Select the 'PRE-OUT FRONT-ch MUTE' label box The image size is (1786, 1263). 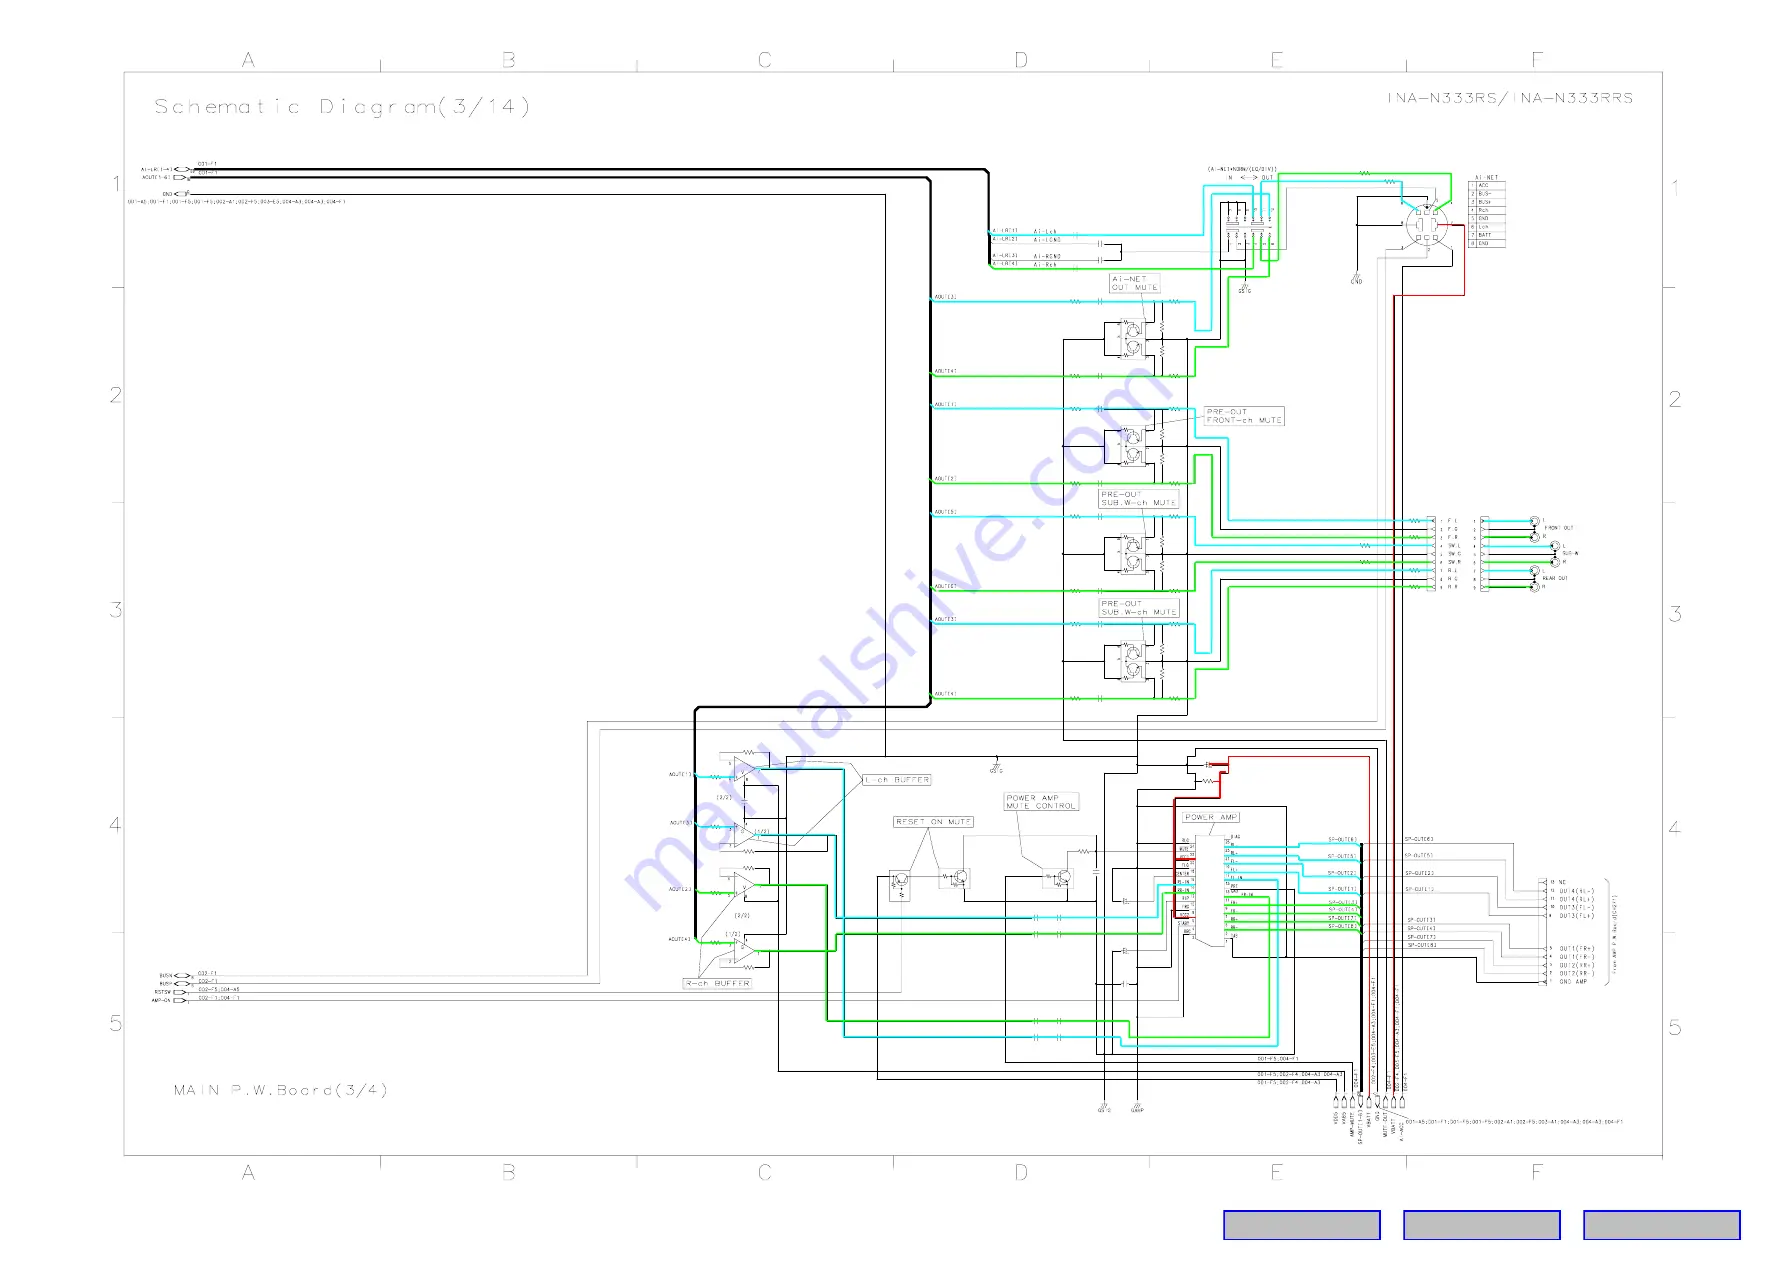pos(1244,416)
